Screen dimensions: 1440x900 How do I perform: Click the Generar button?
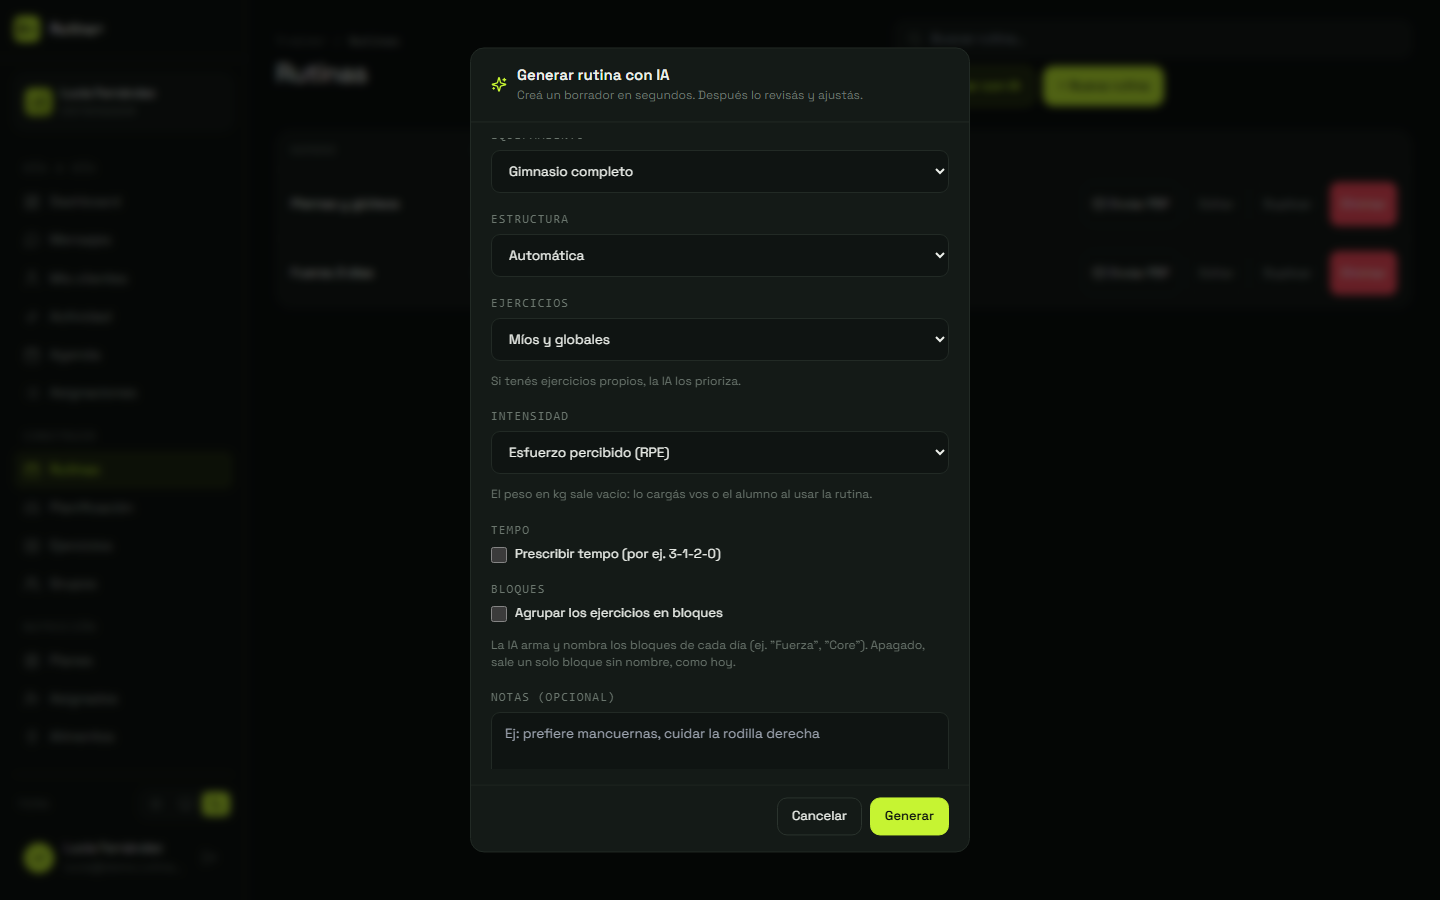coord(909,816)
